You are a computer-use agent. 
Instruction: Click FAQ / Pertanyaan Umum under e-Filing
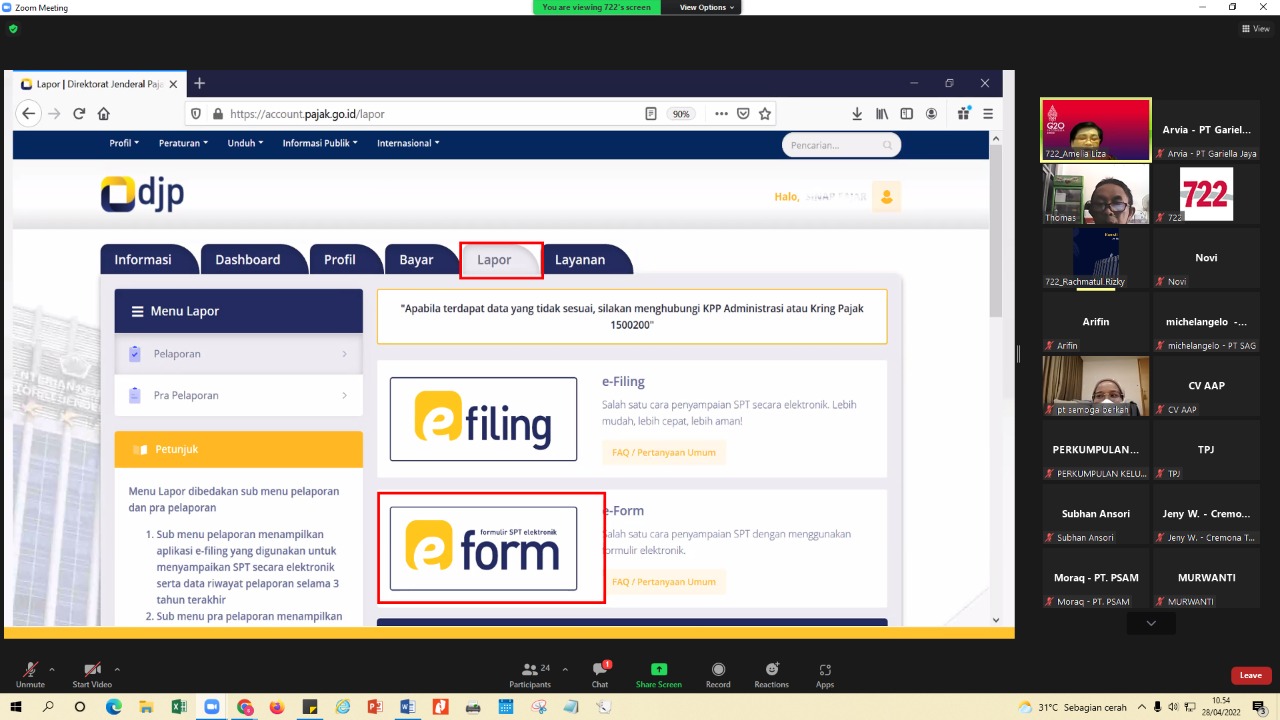click(x=663, y=453)
